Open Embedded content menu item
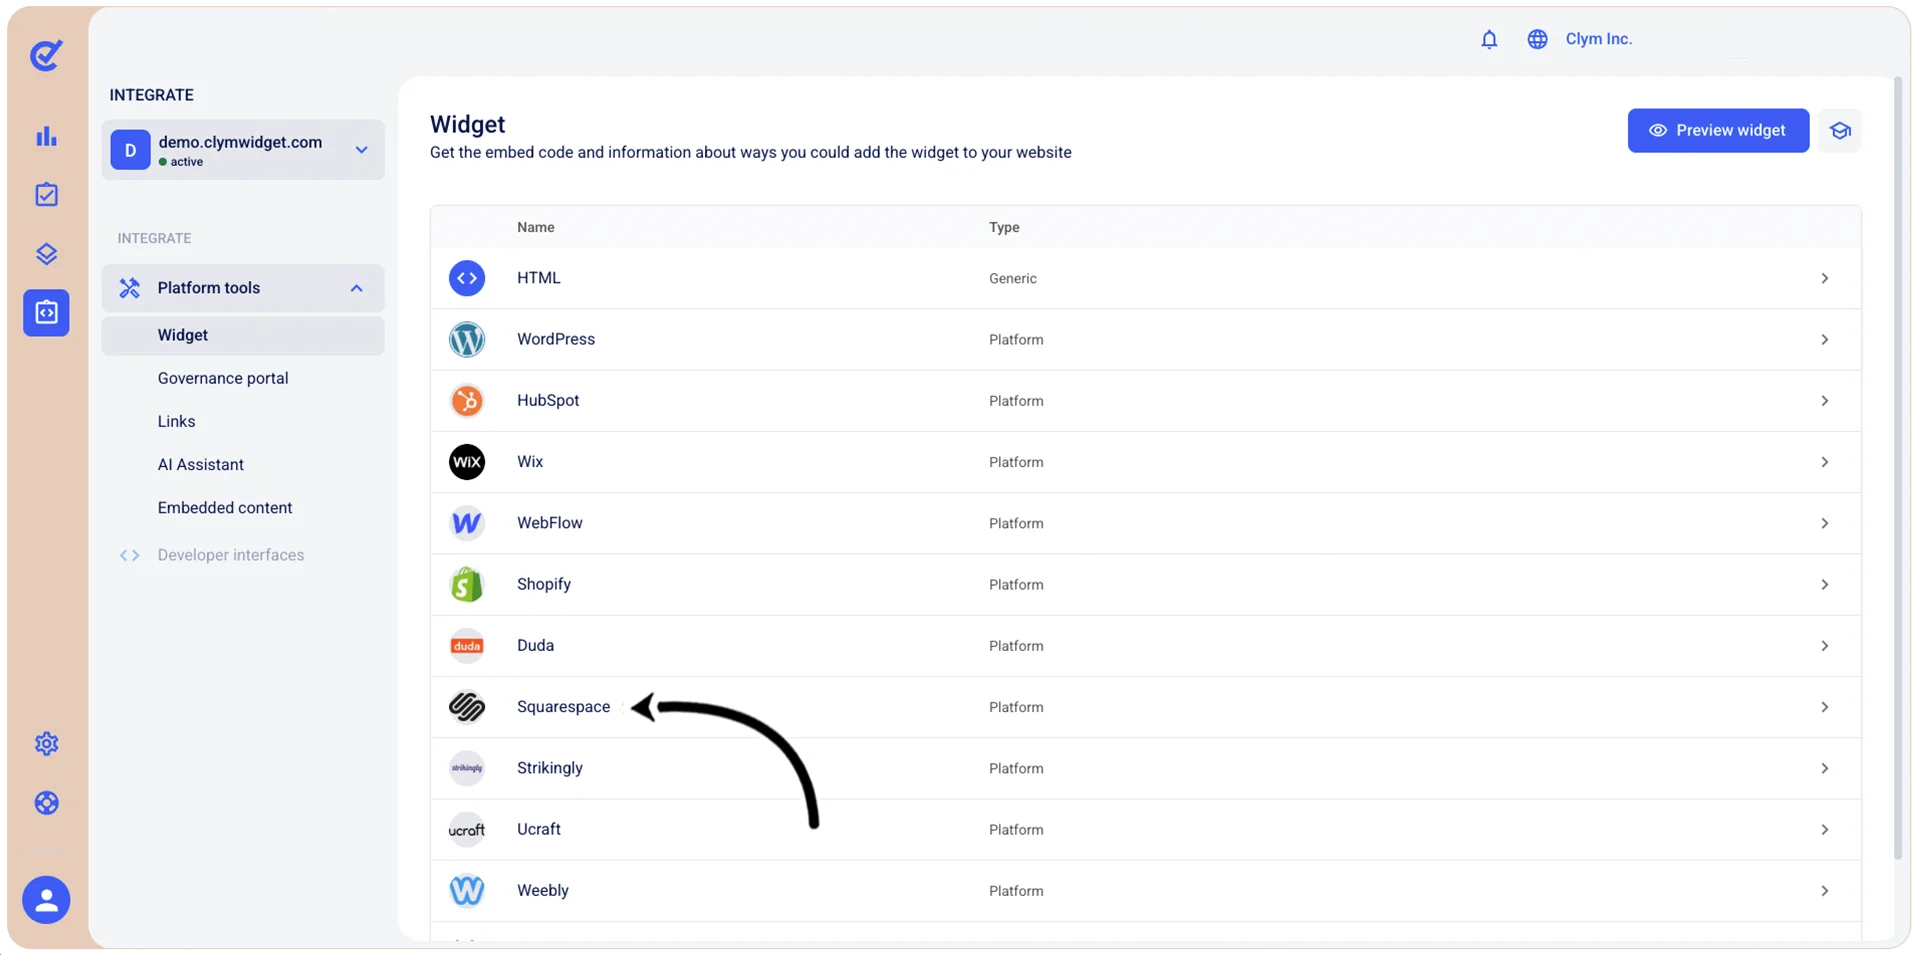Screen dimensions: 1917x955 coord(225,507)
